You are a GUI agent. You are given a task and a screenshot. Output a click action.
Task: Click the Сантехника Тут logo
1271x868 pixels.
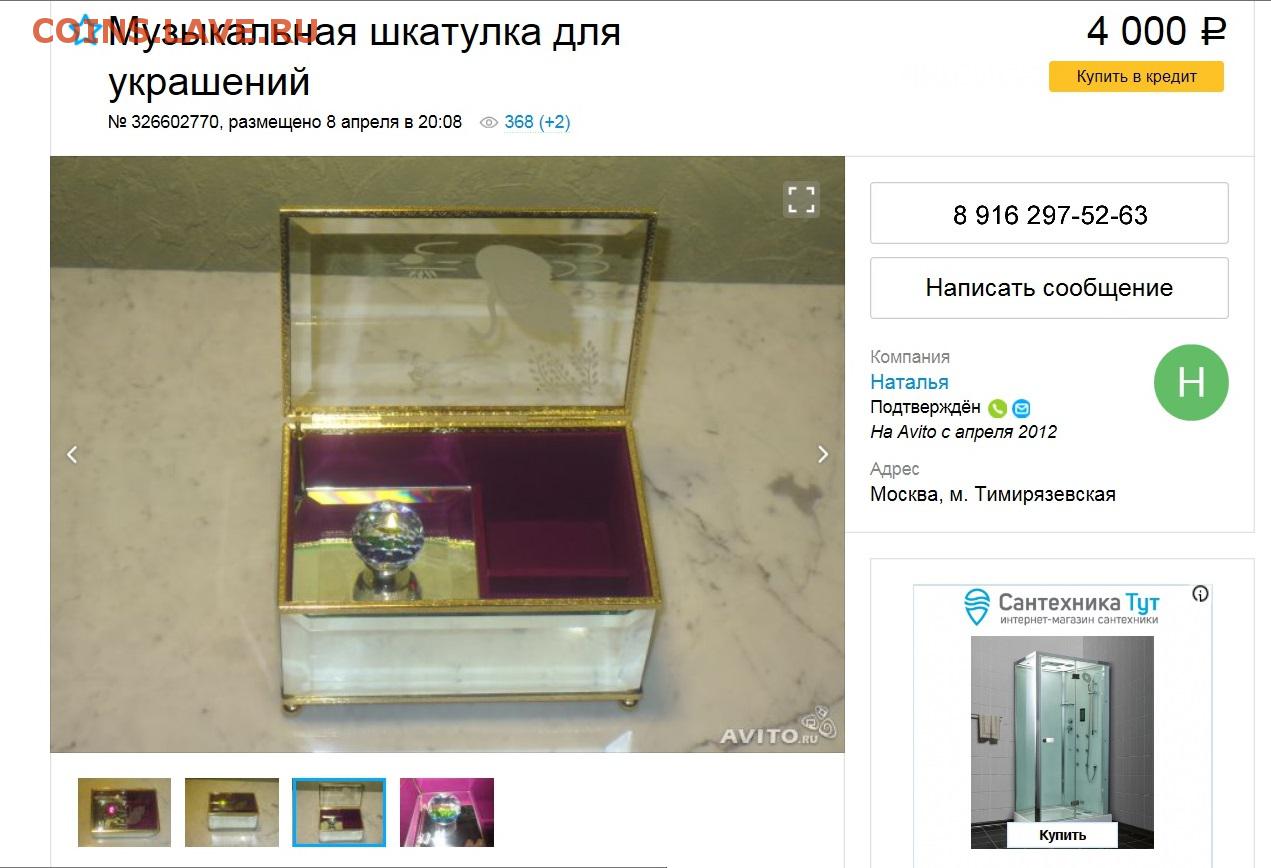[x=1061, y=606]
